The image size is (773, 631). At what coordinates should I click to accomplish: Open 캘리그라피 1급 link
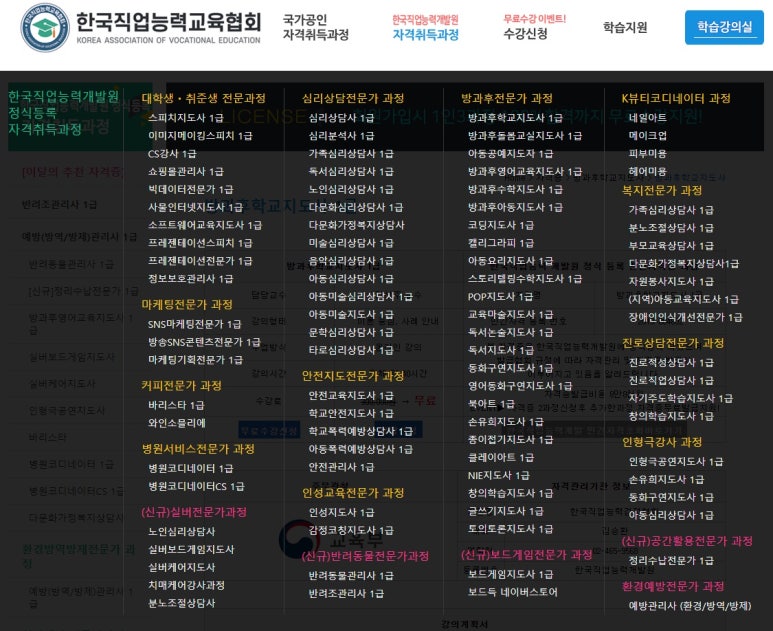click(500, 243)
